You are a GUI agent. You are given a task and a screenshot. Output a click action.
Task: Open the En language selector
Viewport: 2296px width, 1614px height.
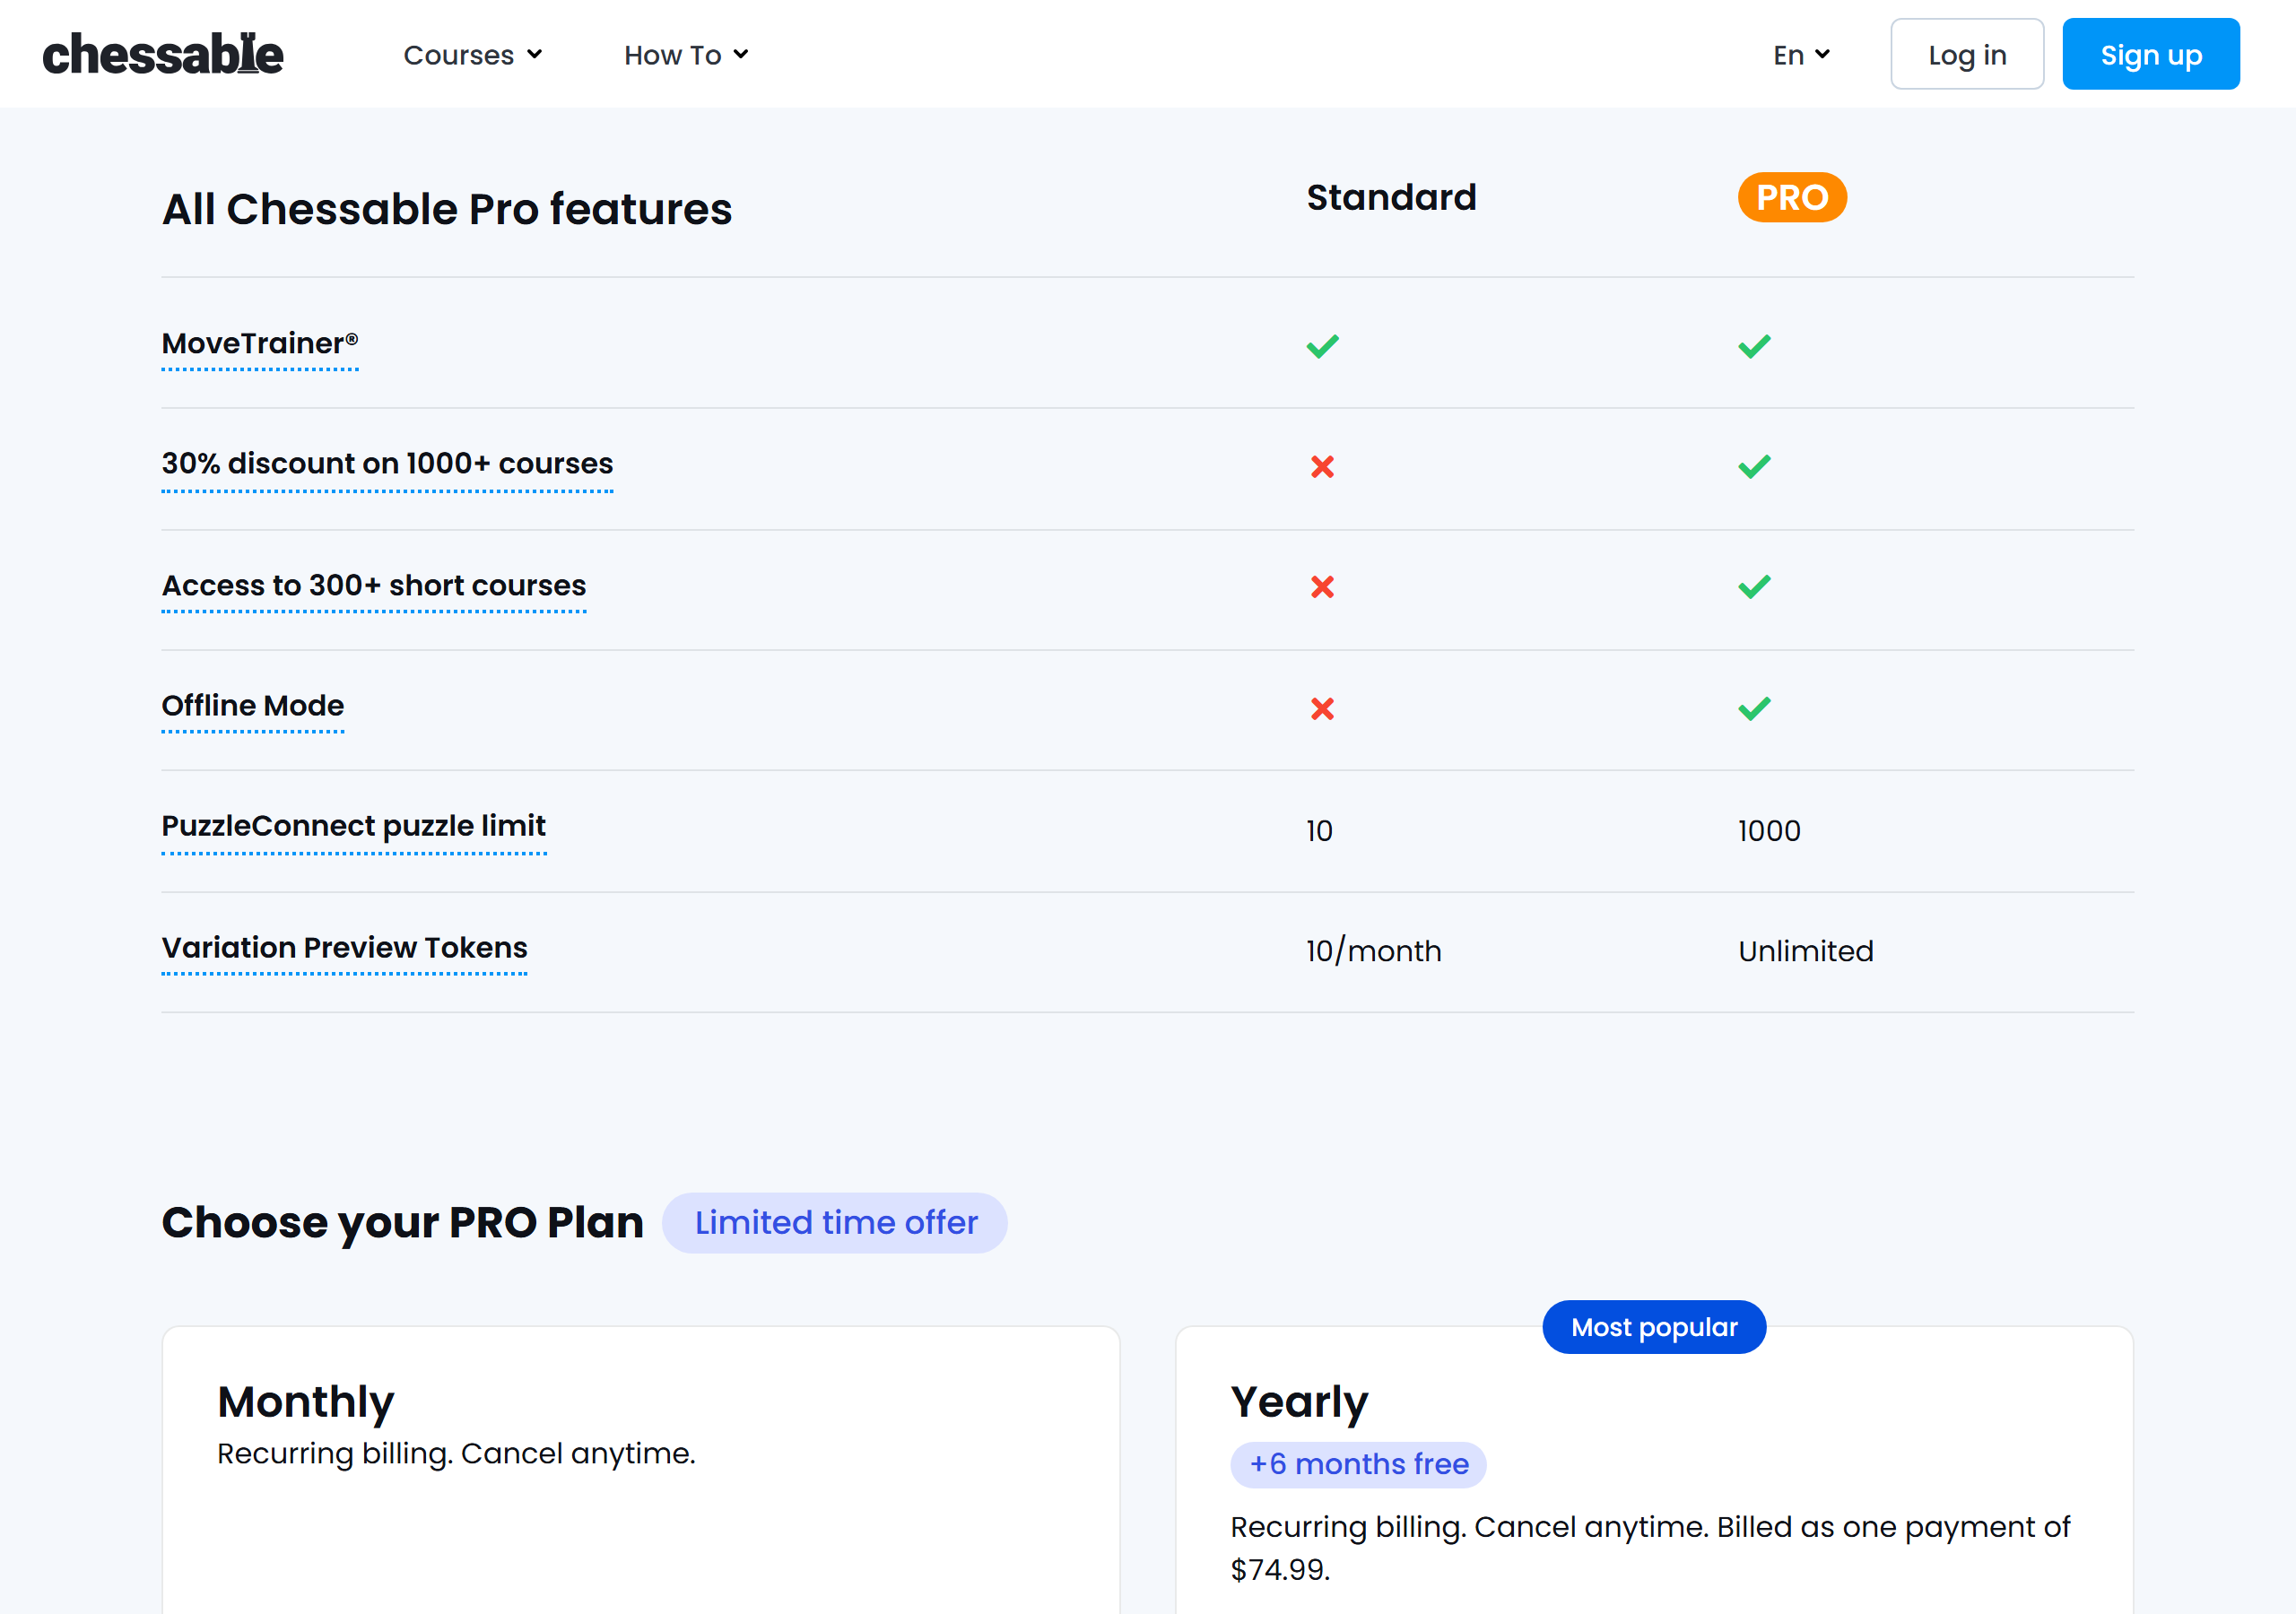tap(1801, 55)
